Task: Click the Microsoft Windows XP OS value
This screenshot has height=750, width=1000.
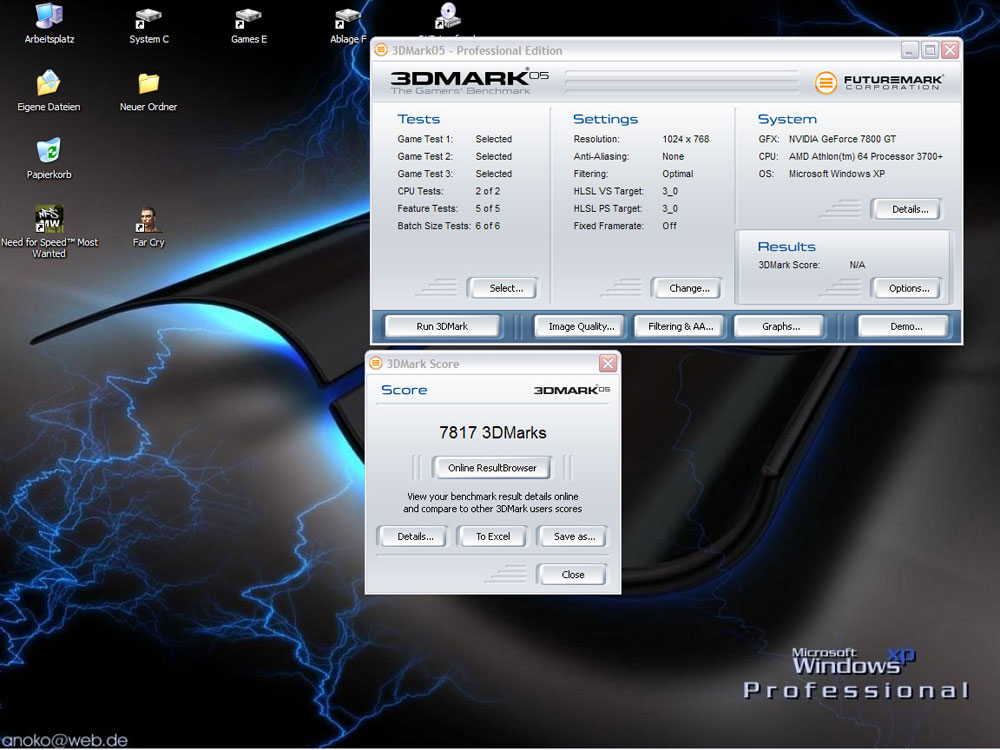Action: [x=837, y=173]
